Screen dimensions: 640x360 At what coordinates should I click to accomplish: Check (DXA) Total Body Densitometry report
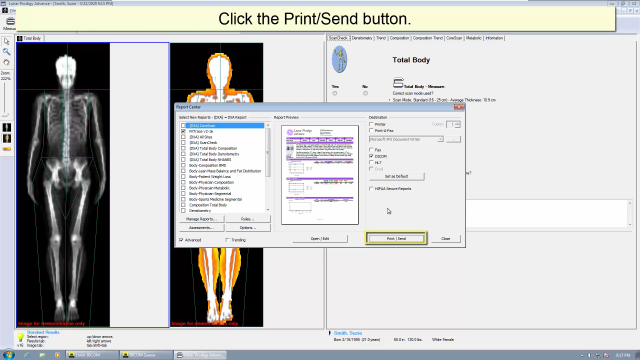[x=183, y=154]
